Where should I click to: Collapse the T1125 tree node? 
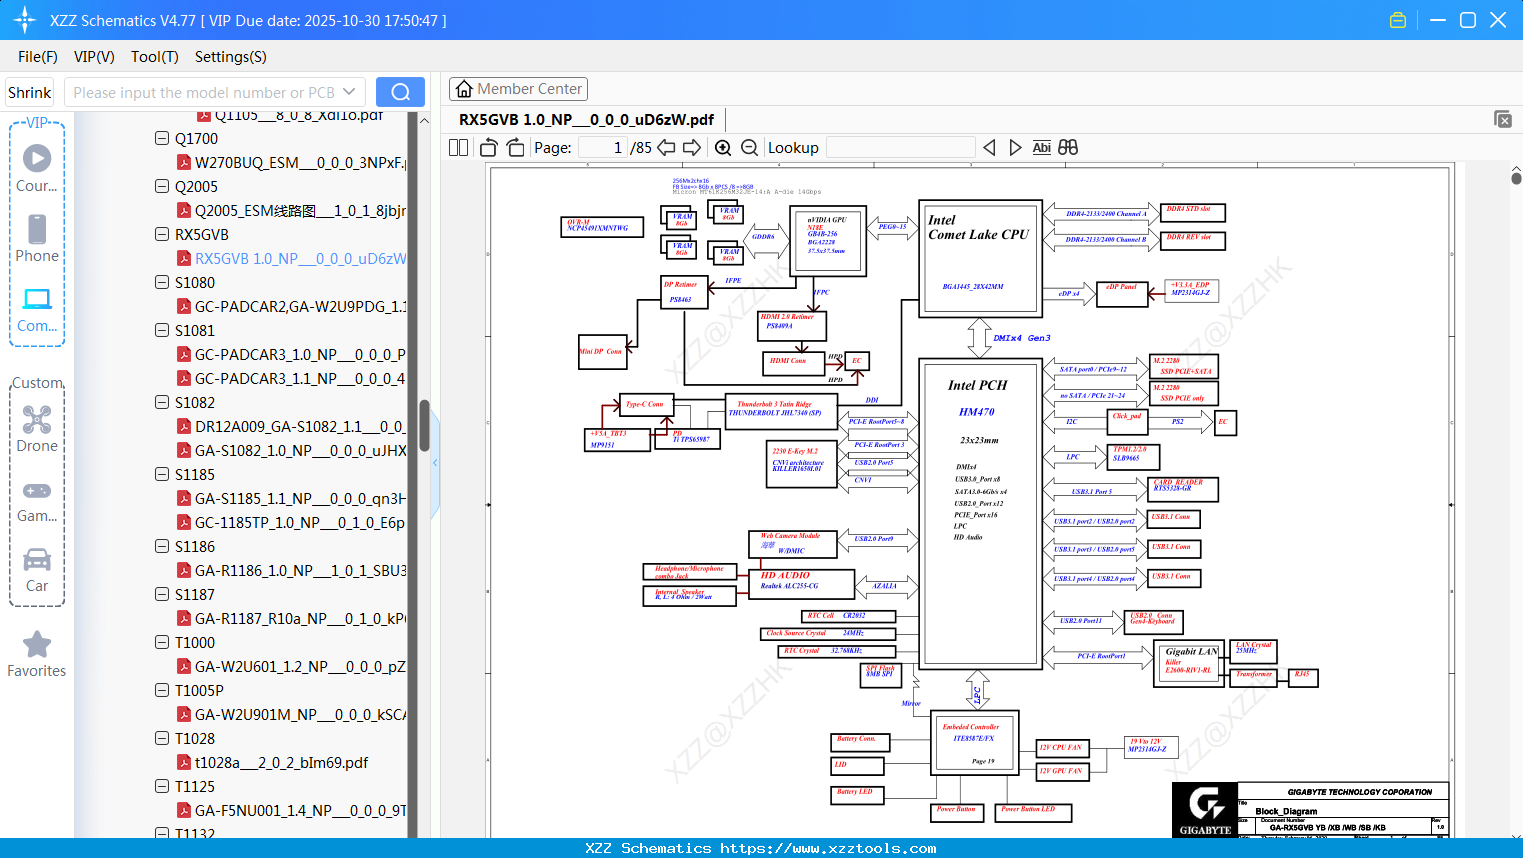tap(162, 786)
